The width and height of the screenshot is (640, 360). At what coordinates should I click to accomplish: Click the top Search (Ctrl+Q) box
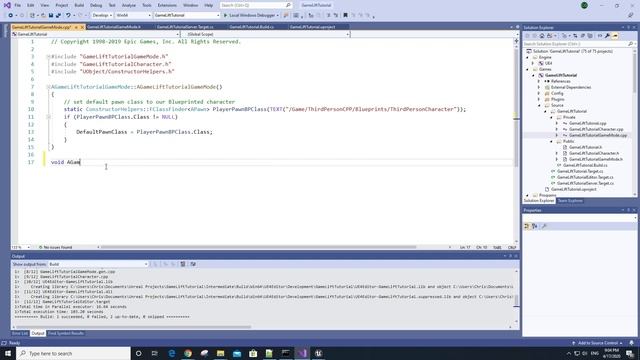tap(256, 5)
